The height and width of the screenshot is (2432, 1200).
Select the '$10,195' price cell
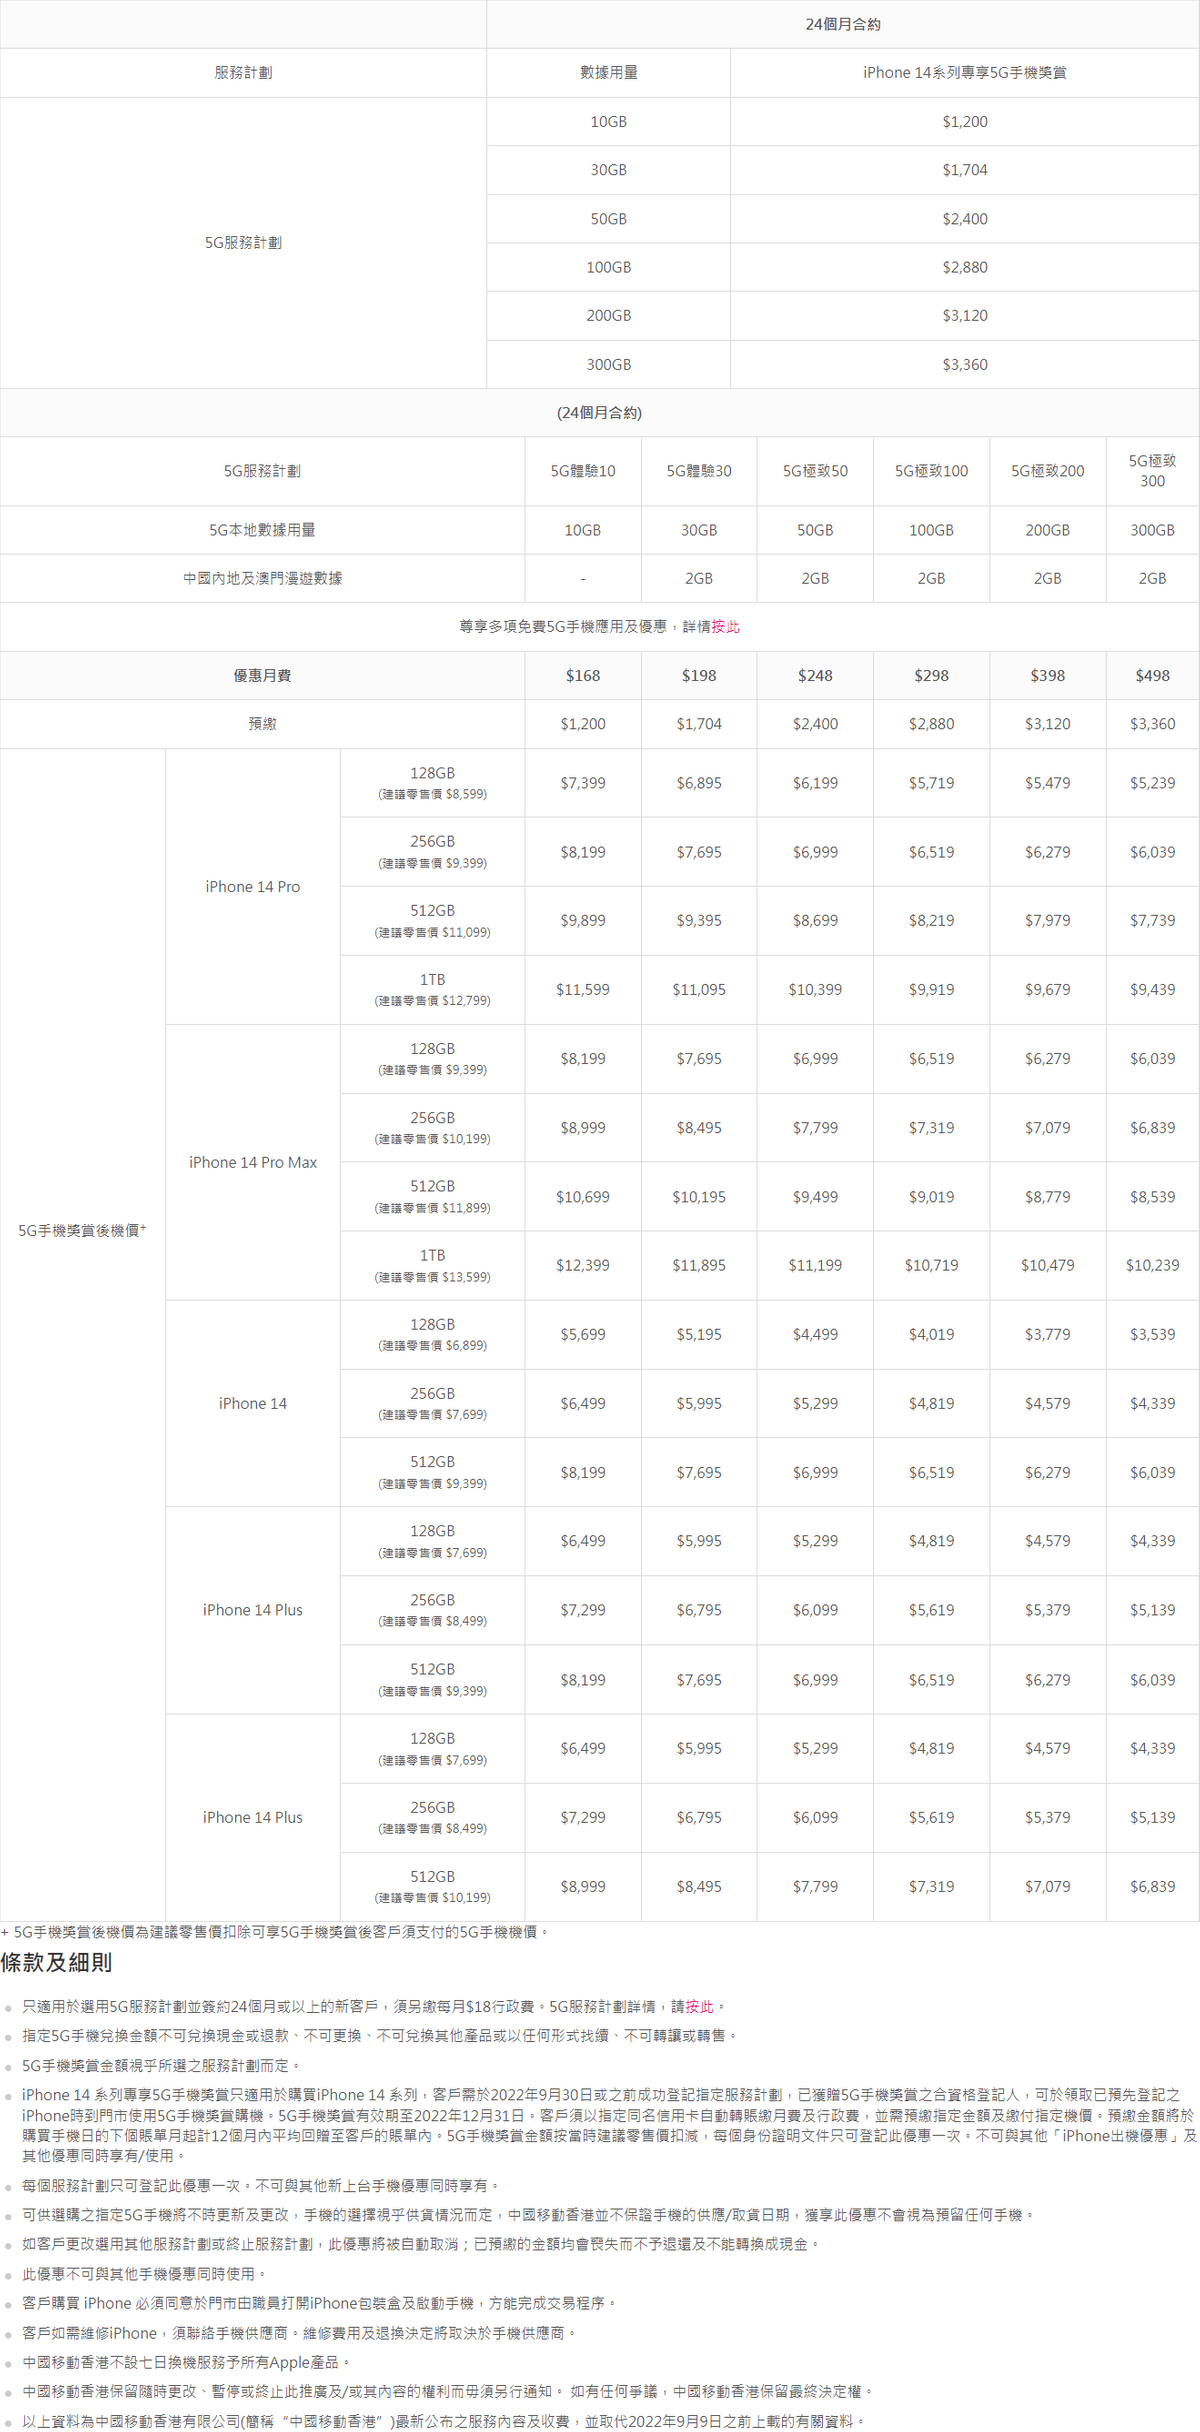point(699,1197)
